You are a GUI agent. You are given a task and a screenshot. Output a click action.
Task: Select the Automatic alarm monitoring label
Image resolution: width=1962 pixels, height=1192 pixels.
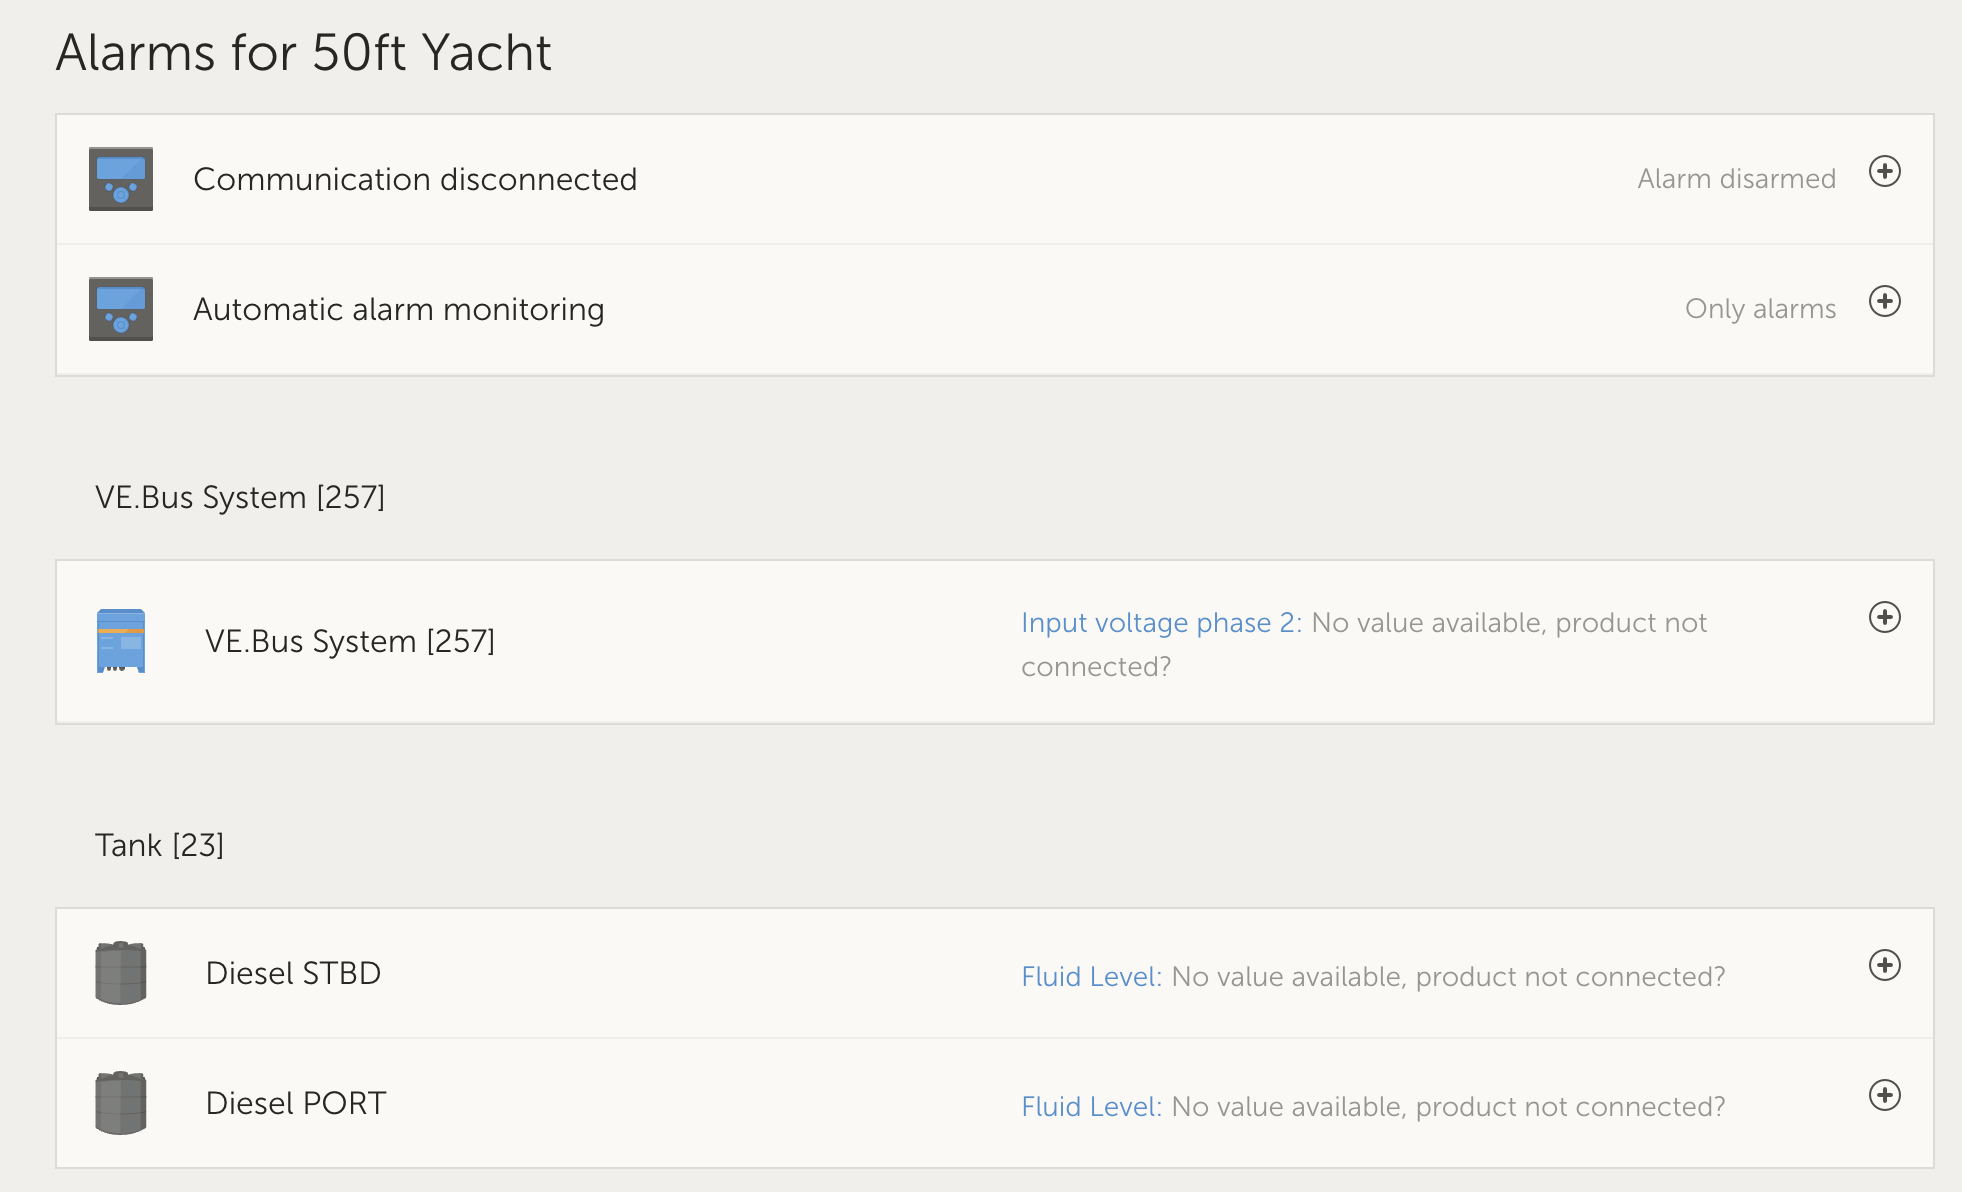[x=398, y=309]
